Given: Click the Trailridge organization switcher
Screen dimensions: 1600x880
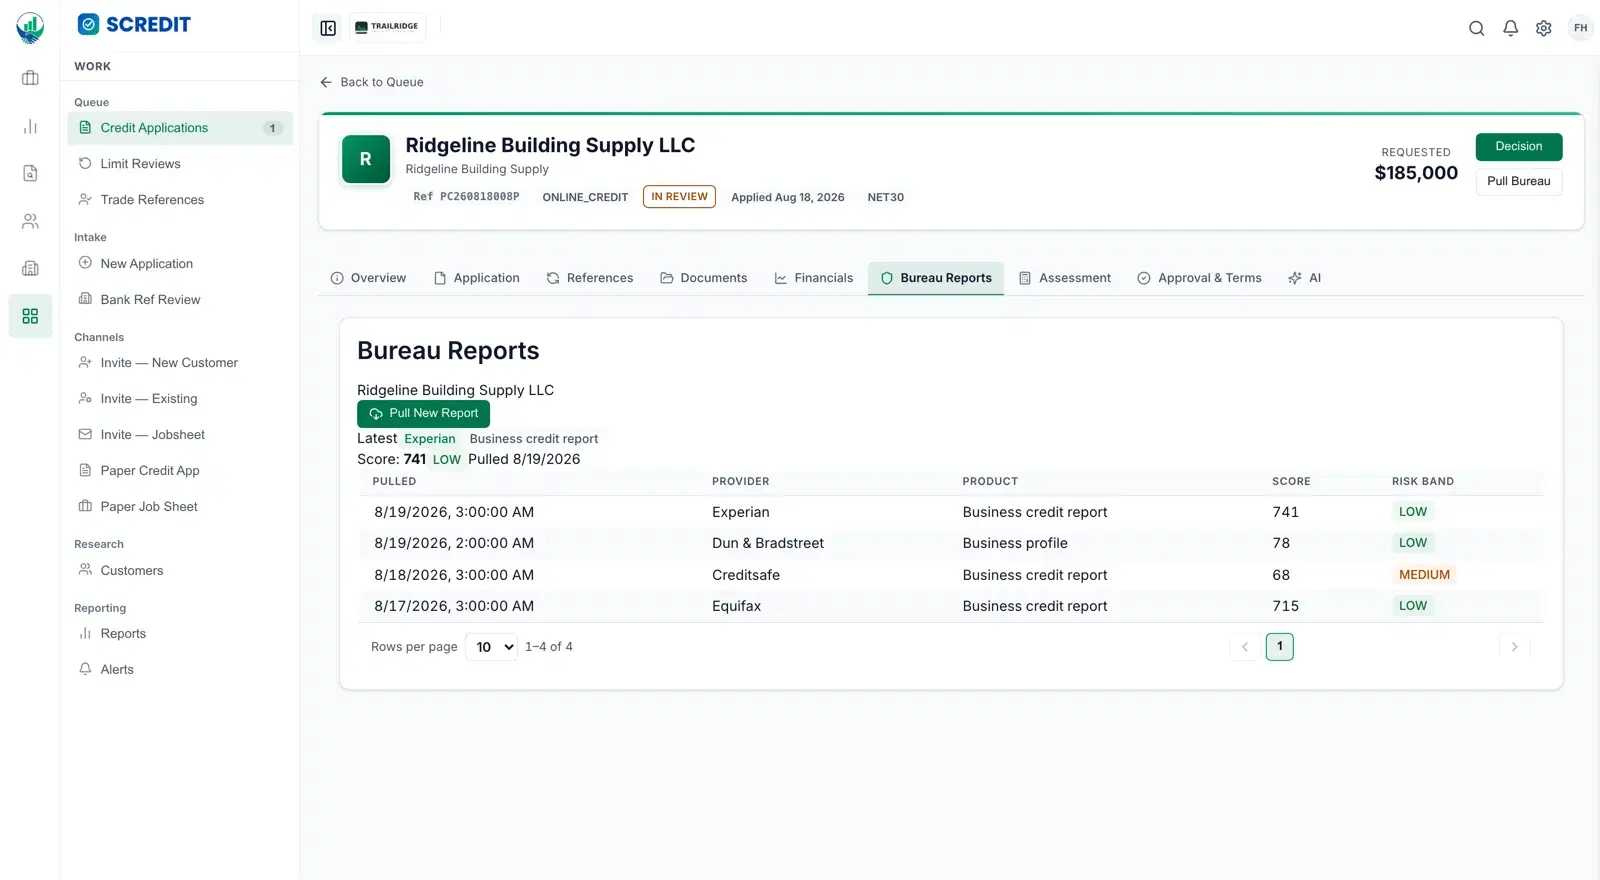Looking at the screenshot, I should (386, 27).
